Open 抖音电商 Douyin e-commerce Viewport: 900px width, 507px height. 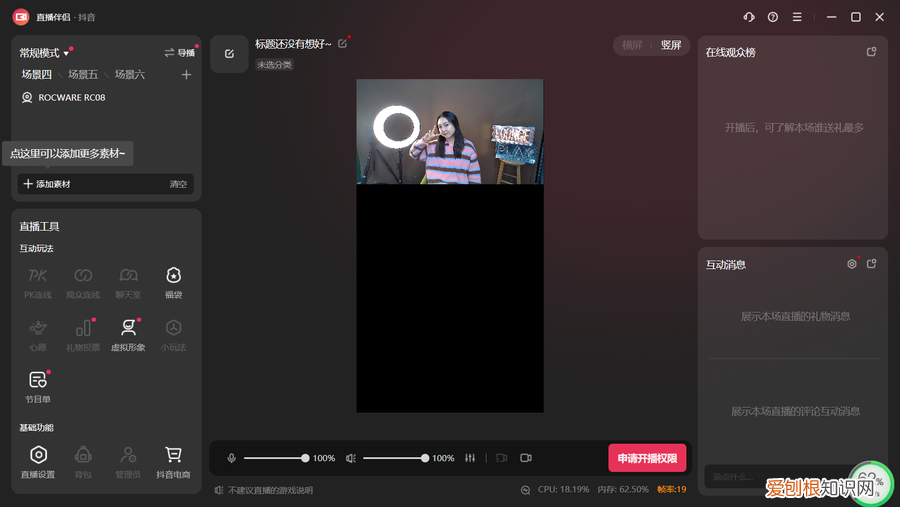[x=173, y=463]
